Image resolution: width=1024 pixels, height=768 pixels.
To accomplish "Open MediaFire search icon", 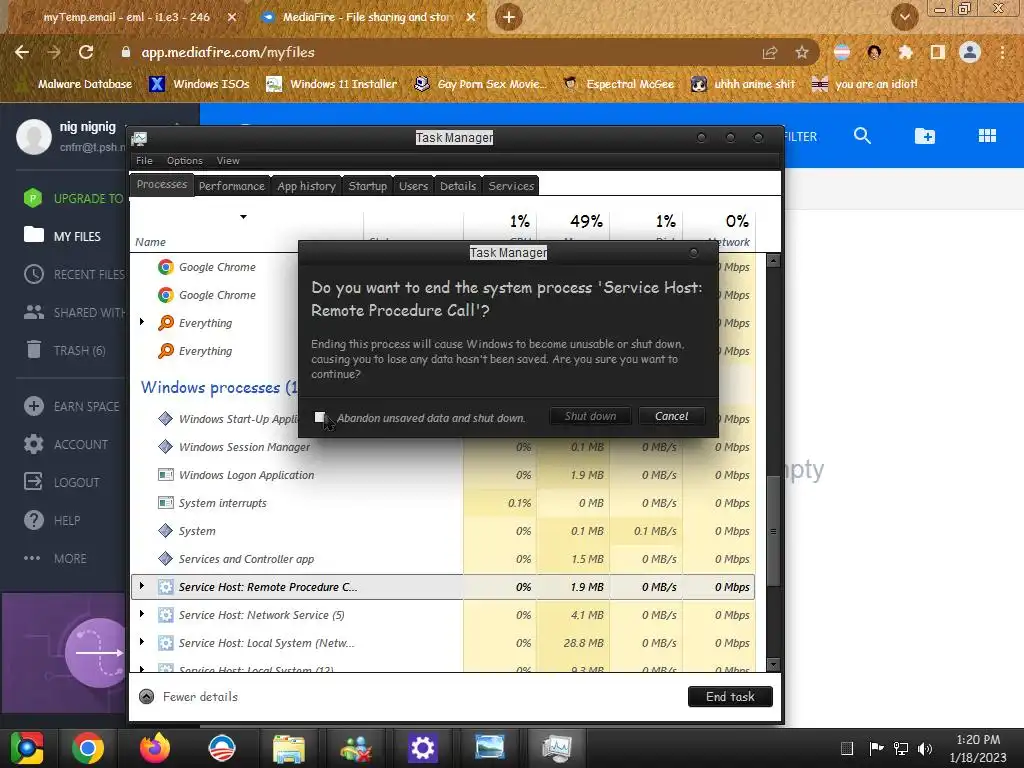I will 862,136.
